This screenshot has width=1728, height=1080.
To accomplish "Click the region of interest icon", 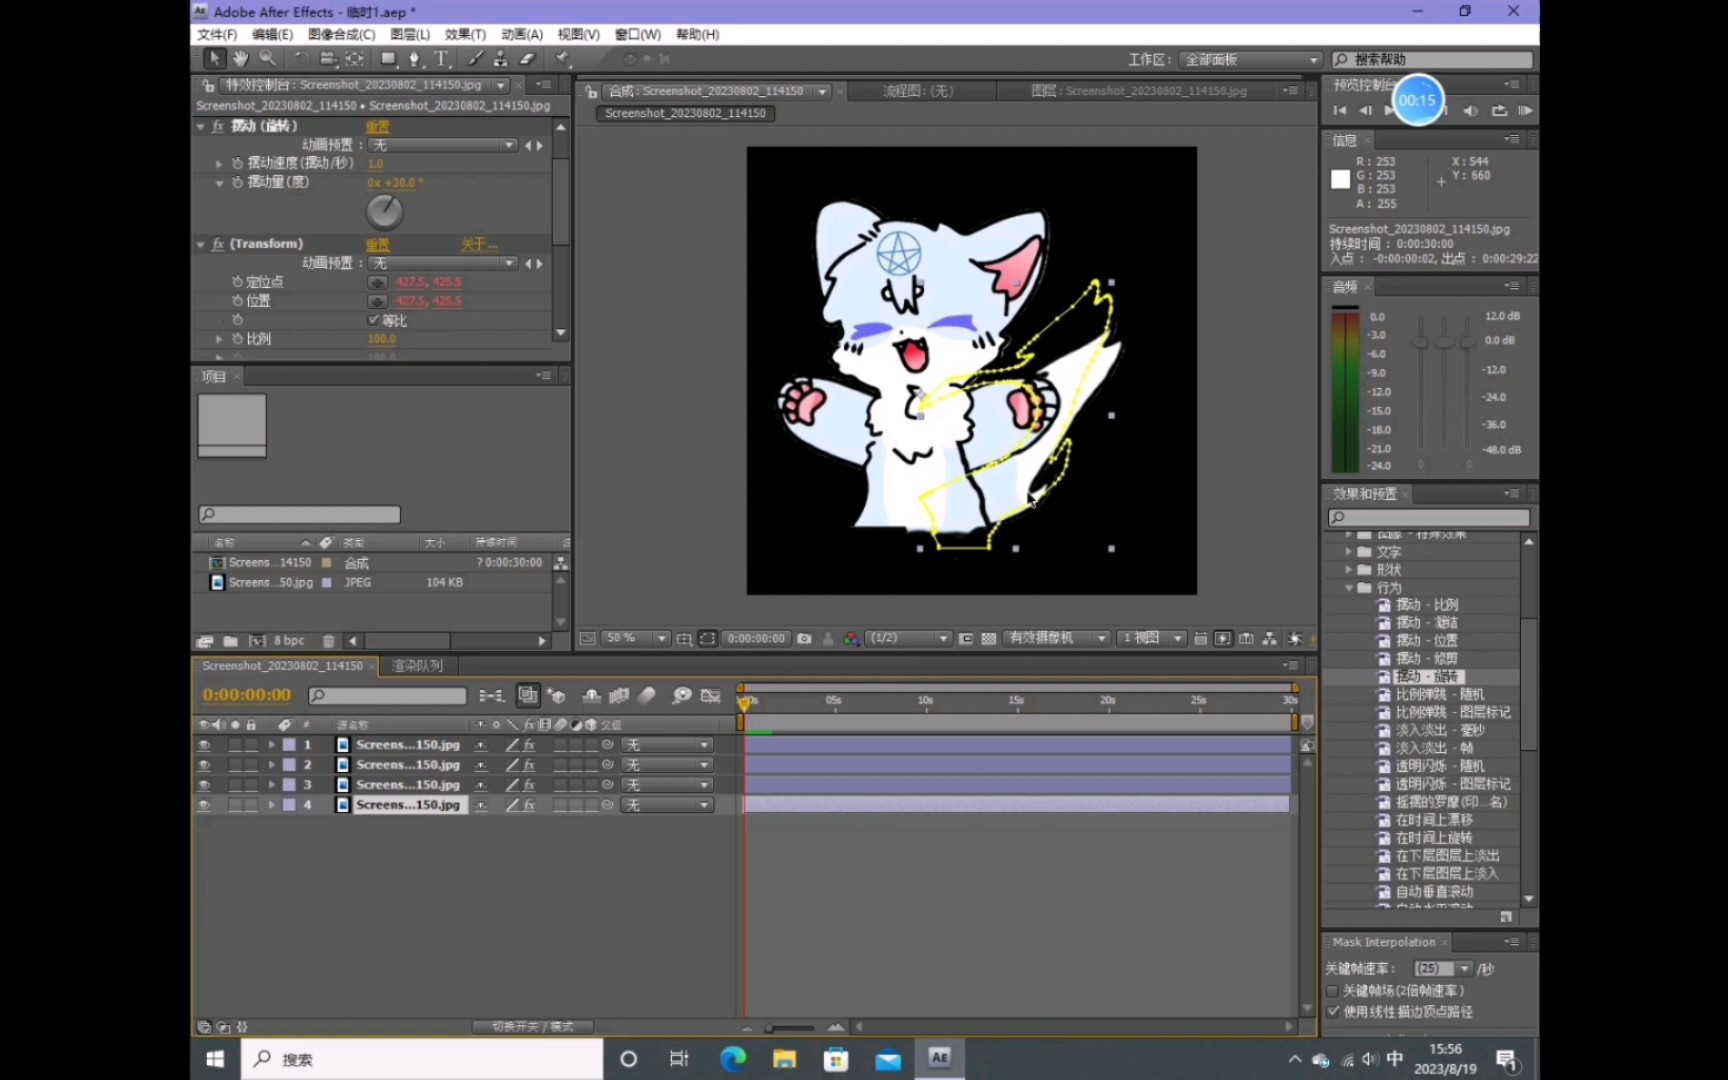I will (966, 638).
